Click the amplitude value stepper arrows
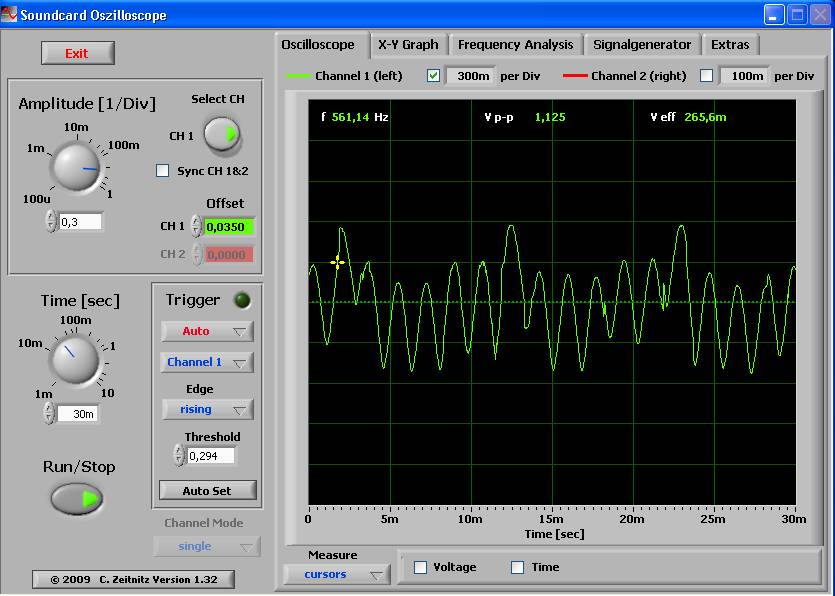 click(51, 221)
